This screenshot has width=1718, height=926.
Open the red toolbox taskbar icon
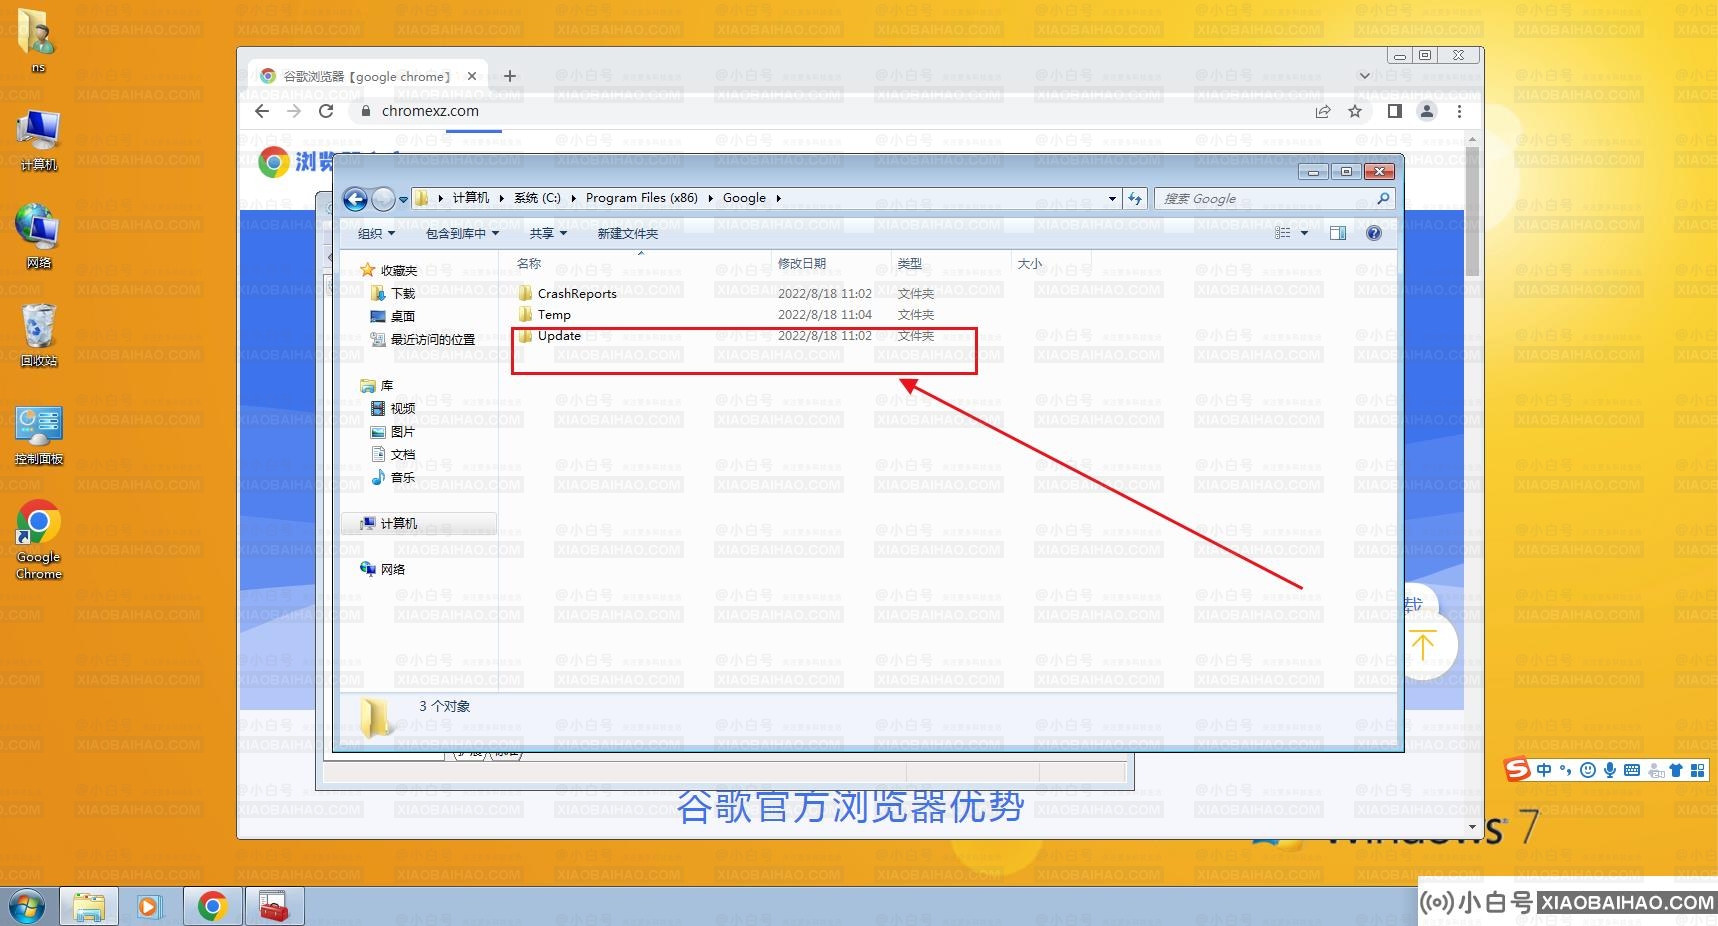pos(274,906)
